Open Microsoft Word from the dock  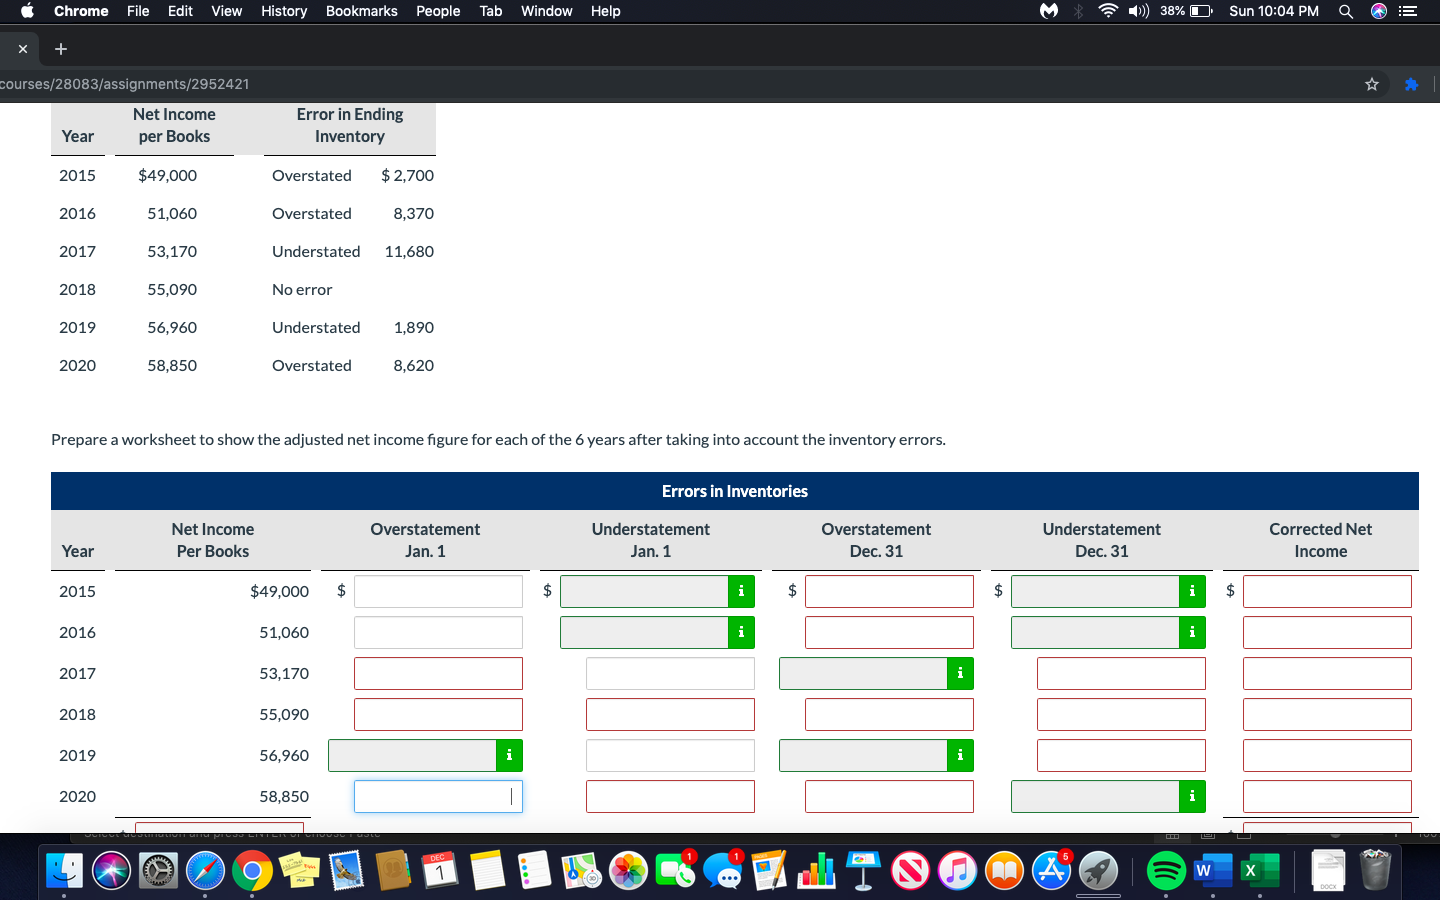click(x=1213, y=871)
